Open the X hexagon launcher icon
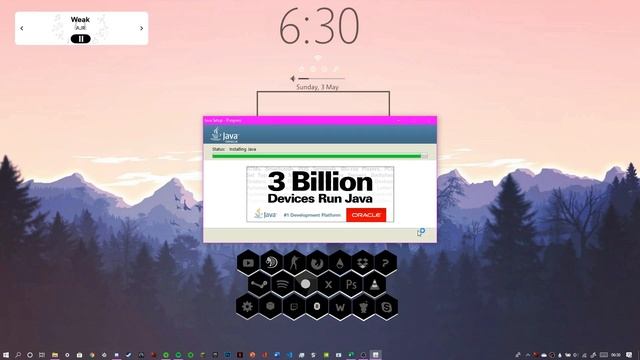This screenshot has height=360, width=640. [328, 284]
